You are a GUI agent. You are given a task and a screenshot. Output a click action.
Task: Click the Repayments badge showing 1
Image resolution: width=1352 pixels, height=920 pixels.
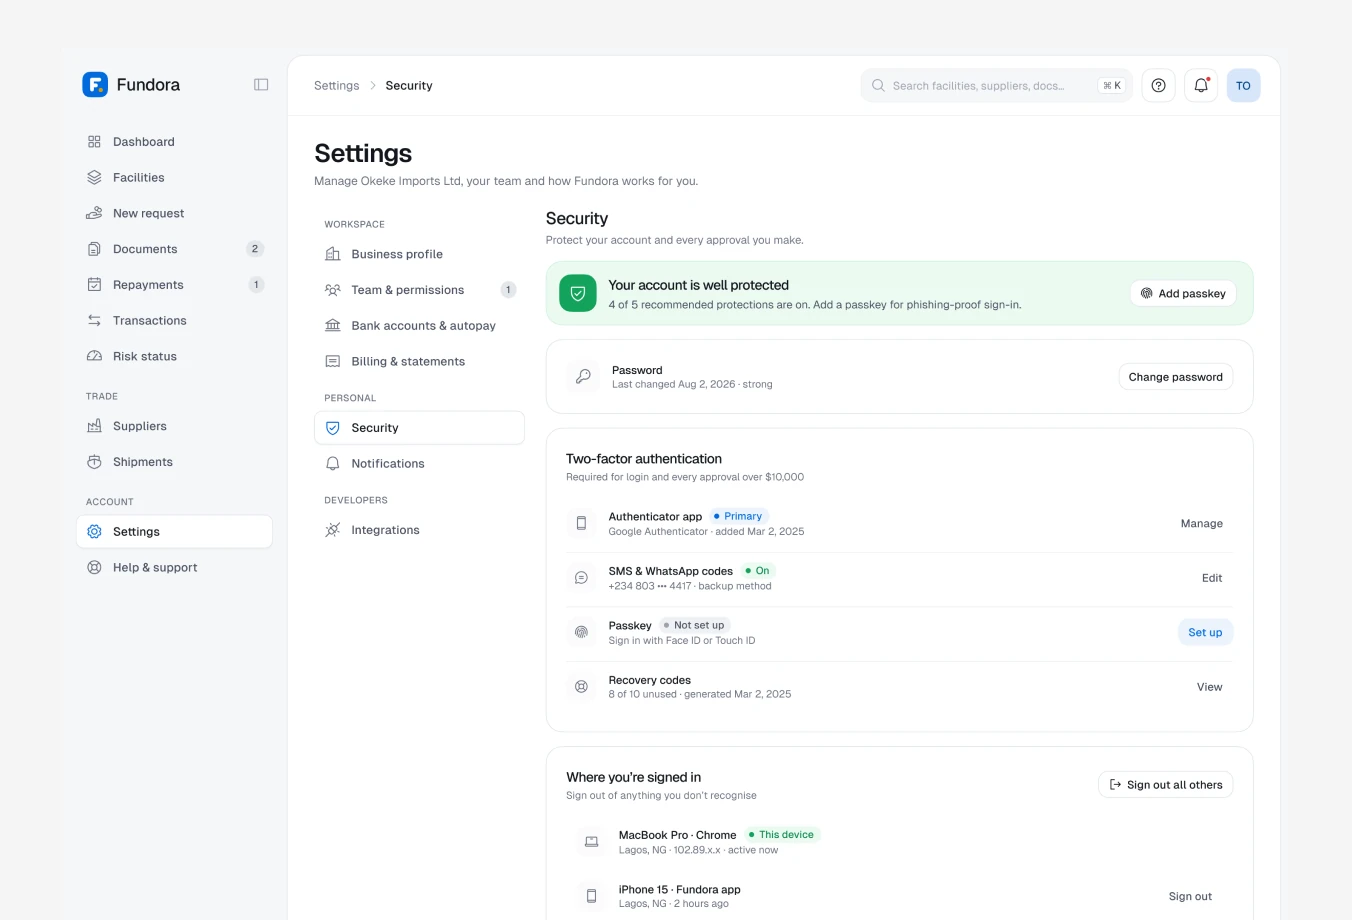[x=256, y=285]
